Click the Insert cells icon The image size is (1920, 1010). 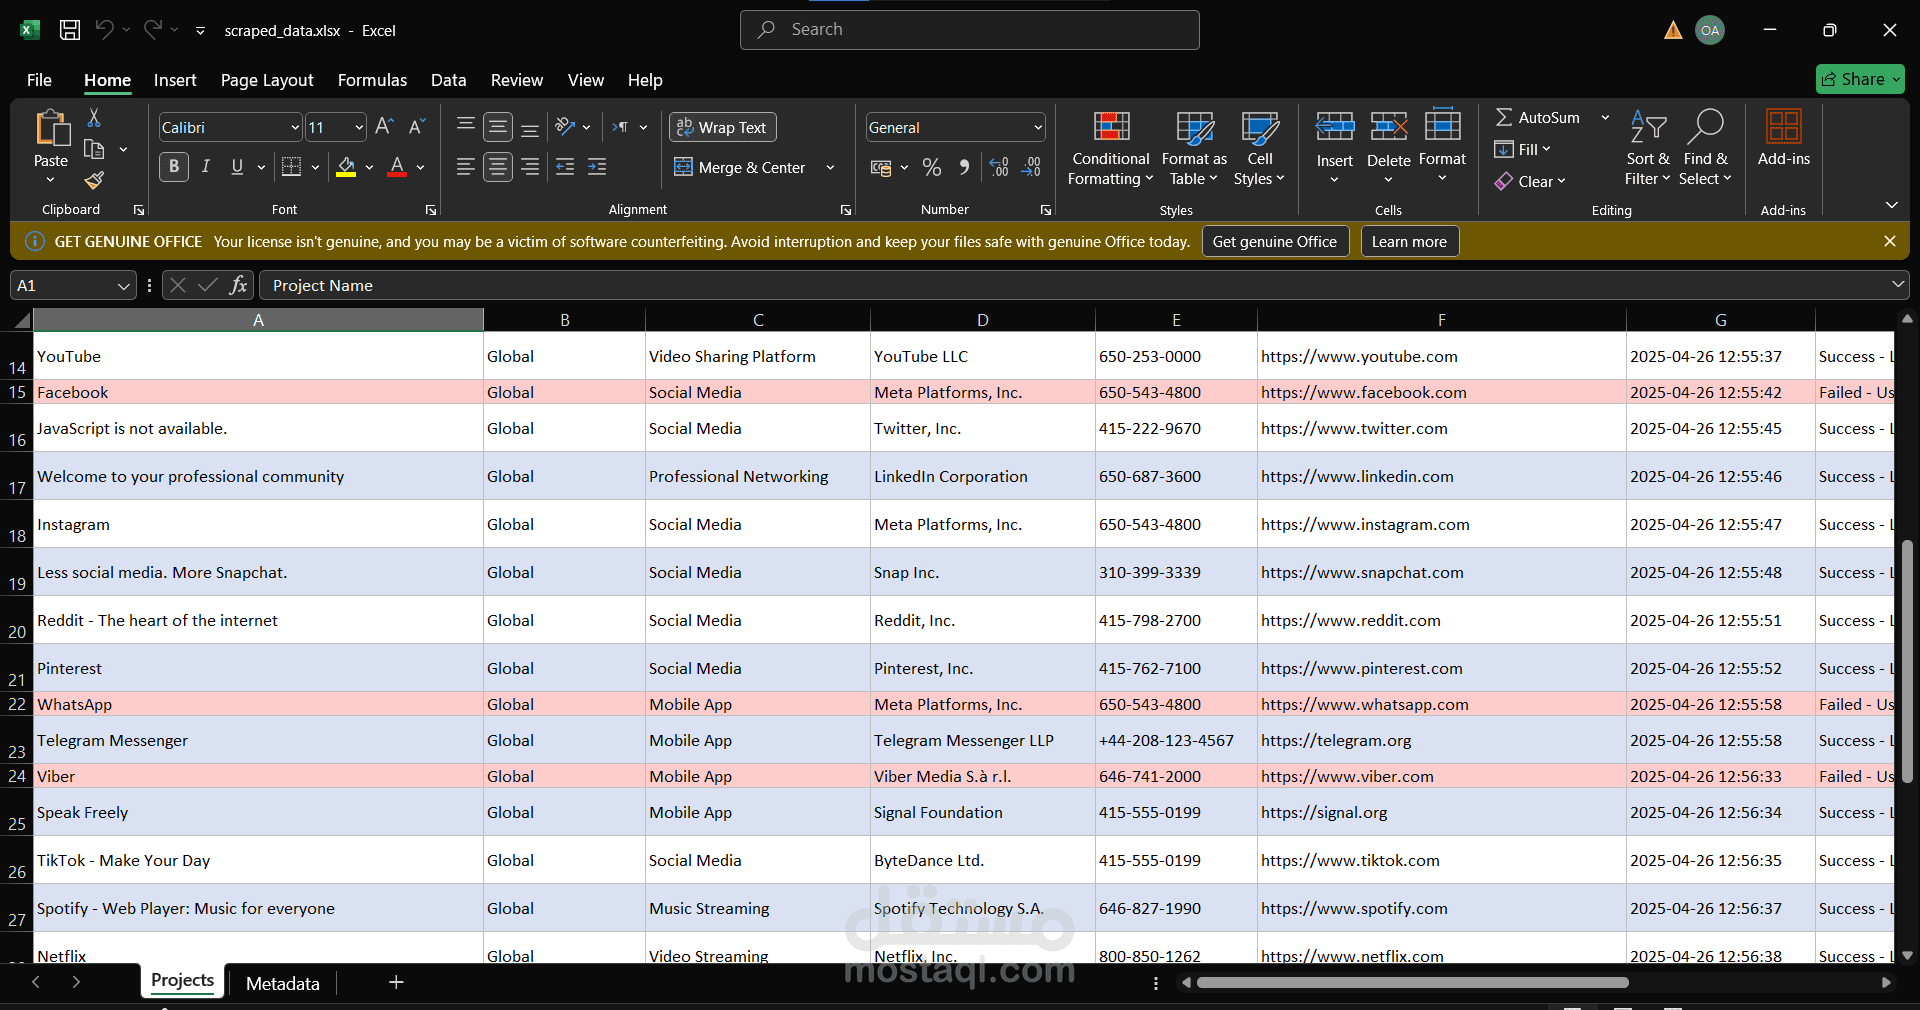1335,127
